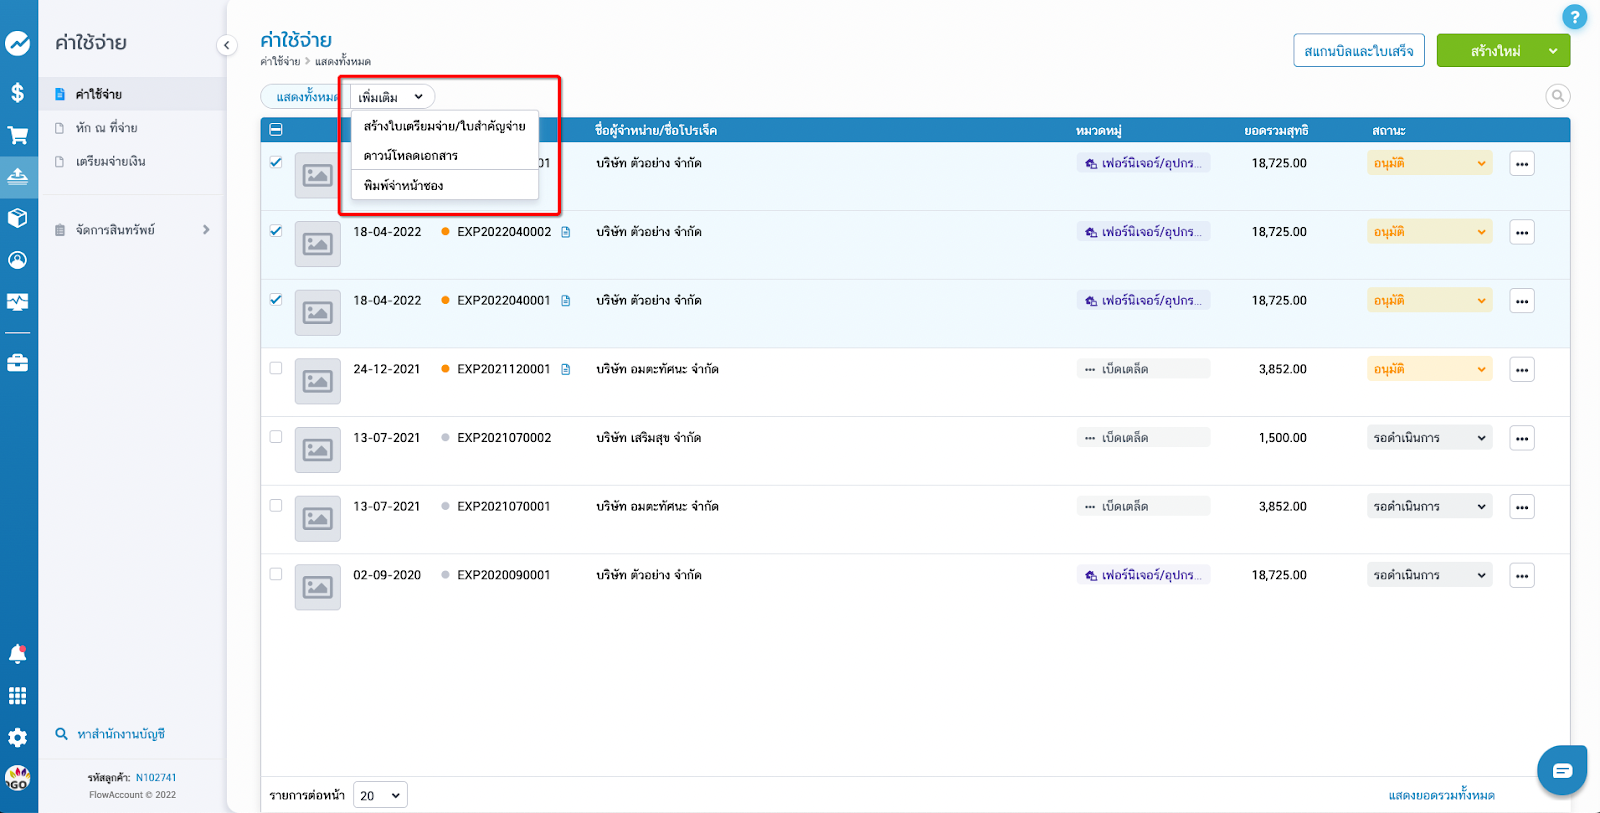Open the apps grid icon in the sidebar
The height and width of the screenshot is (813, 1600).
[x=18, y=696]
